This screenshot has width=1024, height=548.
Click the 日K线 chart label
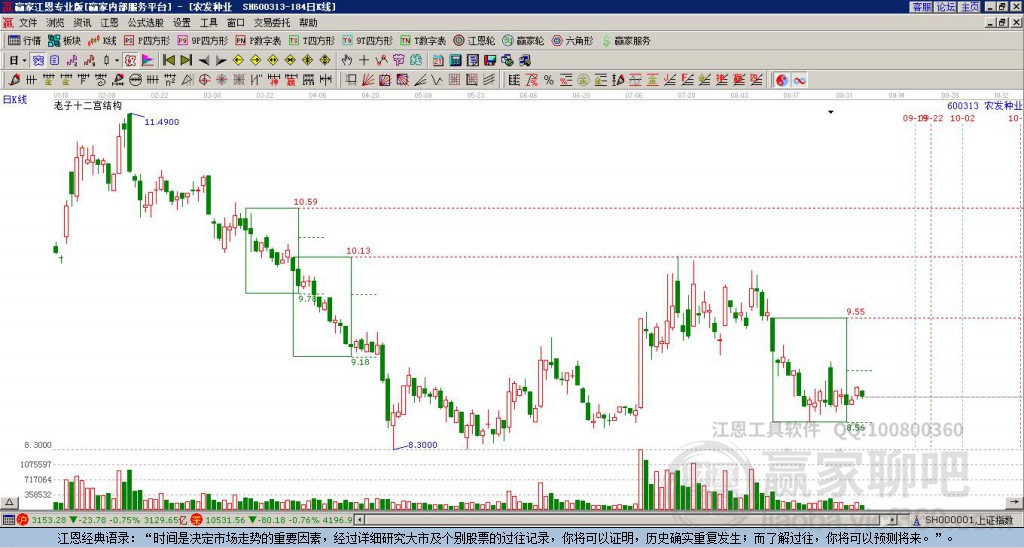coord(14,99)
